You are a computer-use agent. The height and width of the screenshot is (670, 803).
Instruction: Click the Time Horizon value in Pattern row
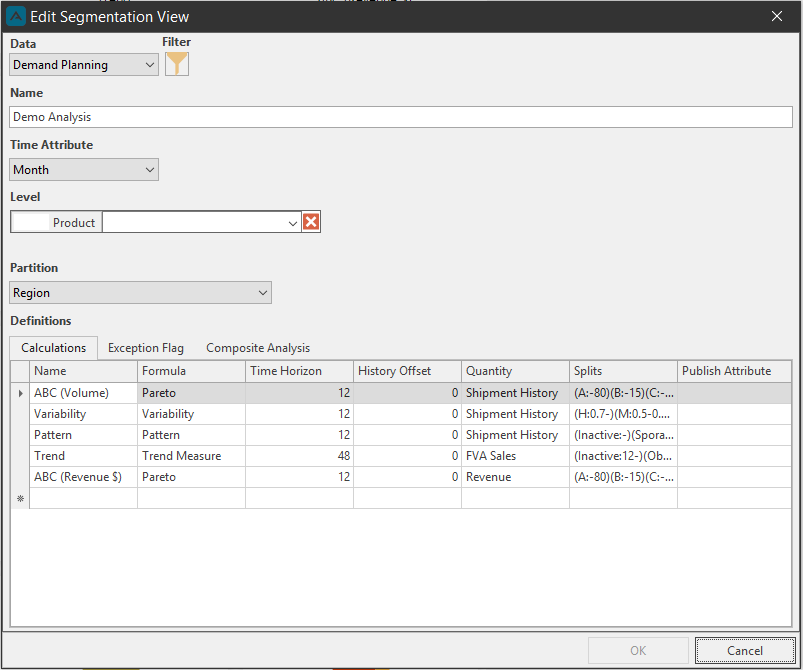point(300,435)
